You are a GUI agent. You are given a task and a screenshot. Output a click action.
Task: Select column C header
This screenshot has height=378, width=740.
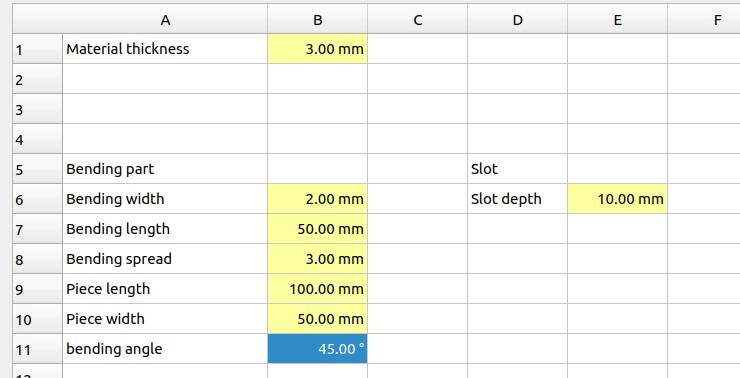[x=417, y=19]
